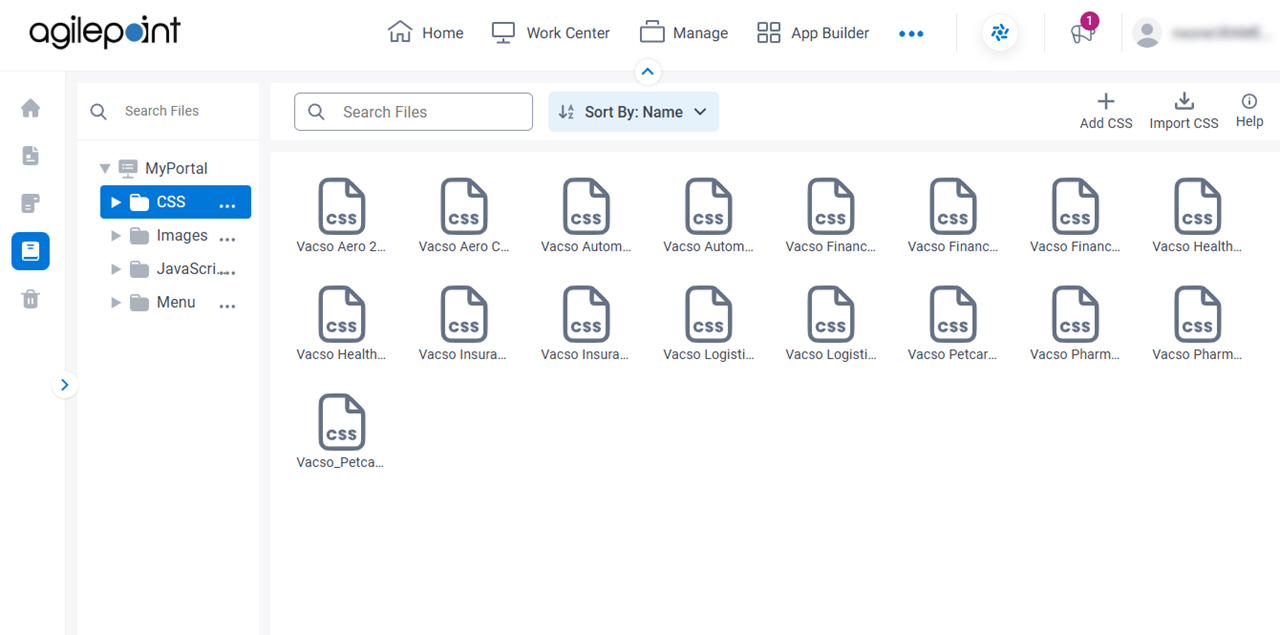Select the Vacso Petcar... CSS file
This screenshot has width=1280, height=635.
point(953,323)
